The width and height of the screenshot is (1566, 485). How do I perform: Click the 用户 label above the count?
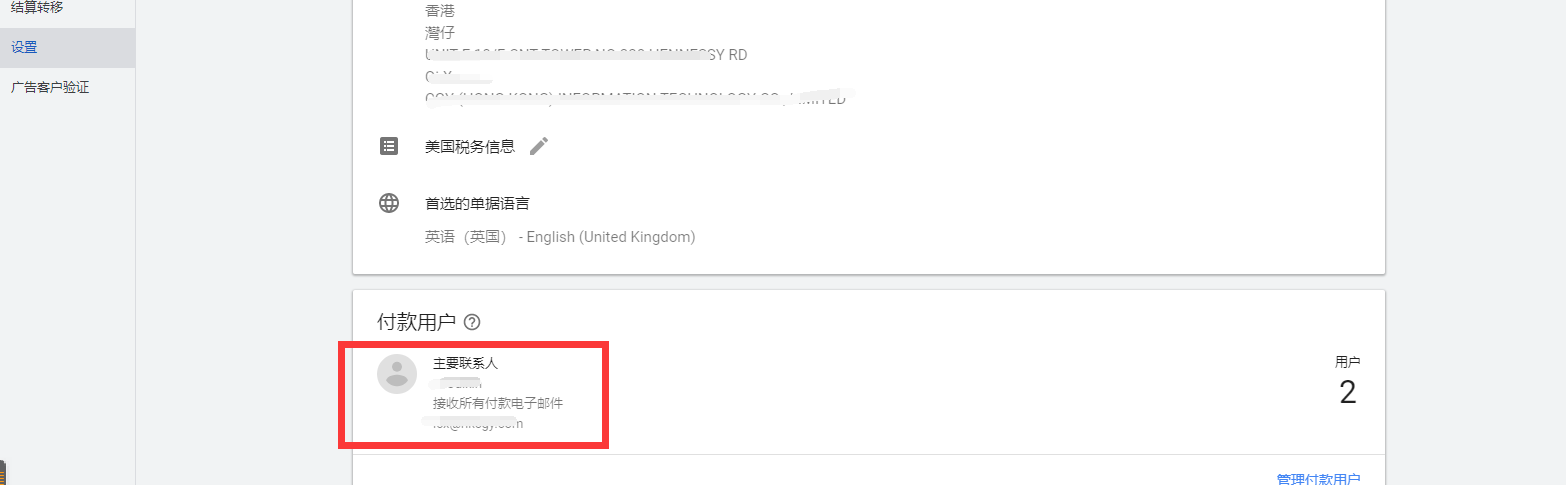click(1348, 362)
